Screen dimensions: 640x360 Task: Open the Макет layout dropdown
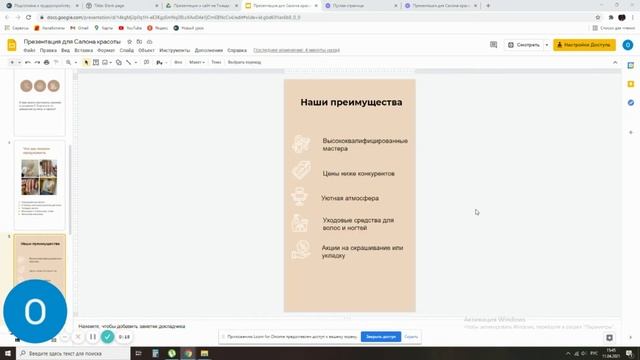[197, 62]
